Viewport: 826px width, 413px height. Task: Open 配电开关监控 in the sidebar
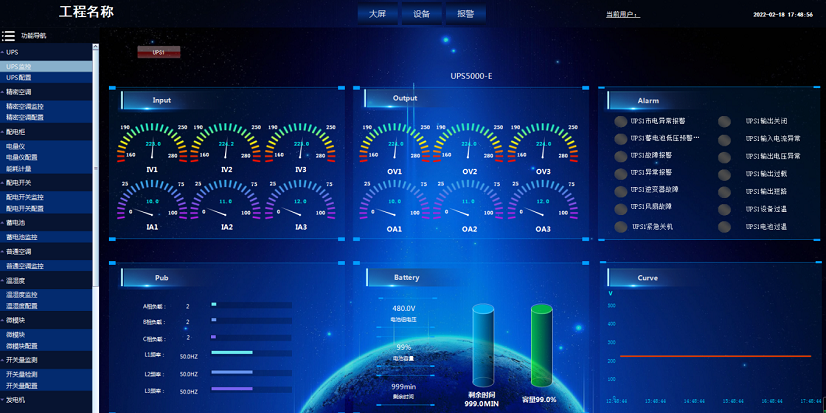click(x=46, y=197)
